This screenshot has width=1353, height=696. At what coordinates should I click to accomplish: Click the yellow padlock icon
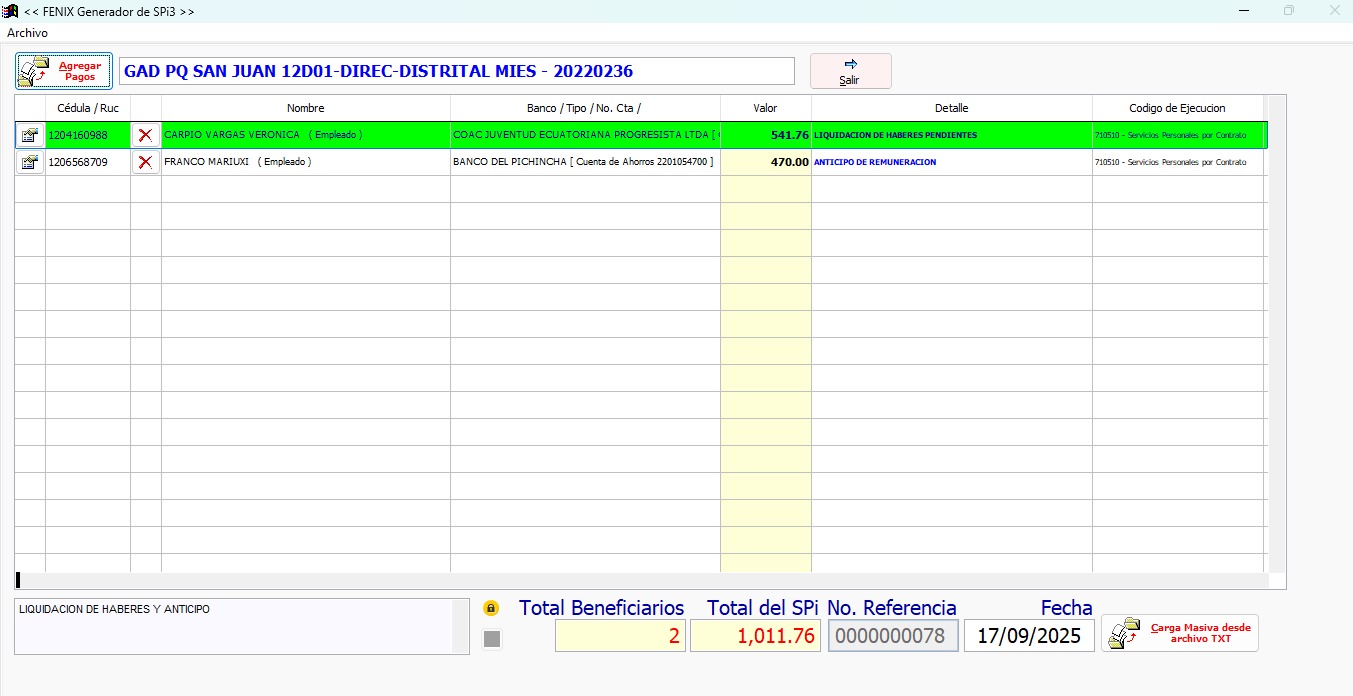point(491,608)
